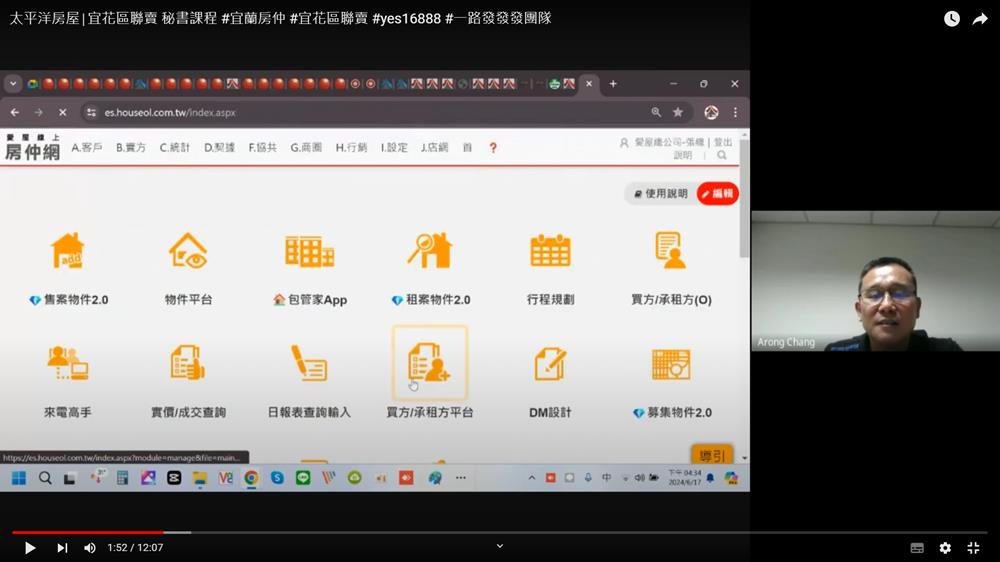Click the red 編輯 button
Screen dimensions: 1000x562
(717, 194)
